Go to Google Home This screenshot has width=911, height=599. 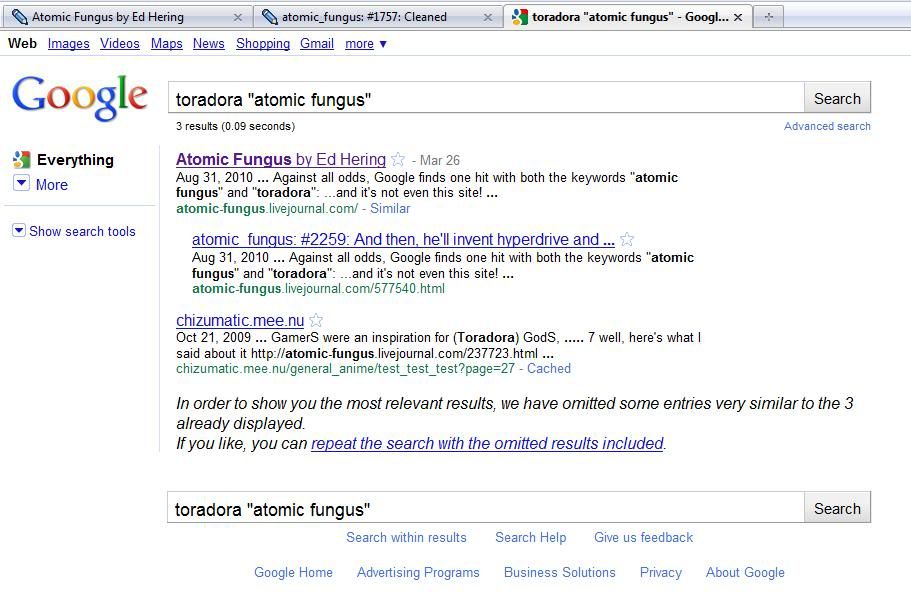point(293,572)
